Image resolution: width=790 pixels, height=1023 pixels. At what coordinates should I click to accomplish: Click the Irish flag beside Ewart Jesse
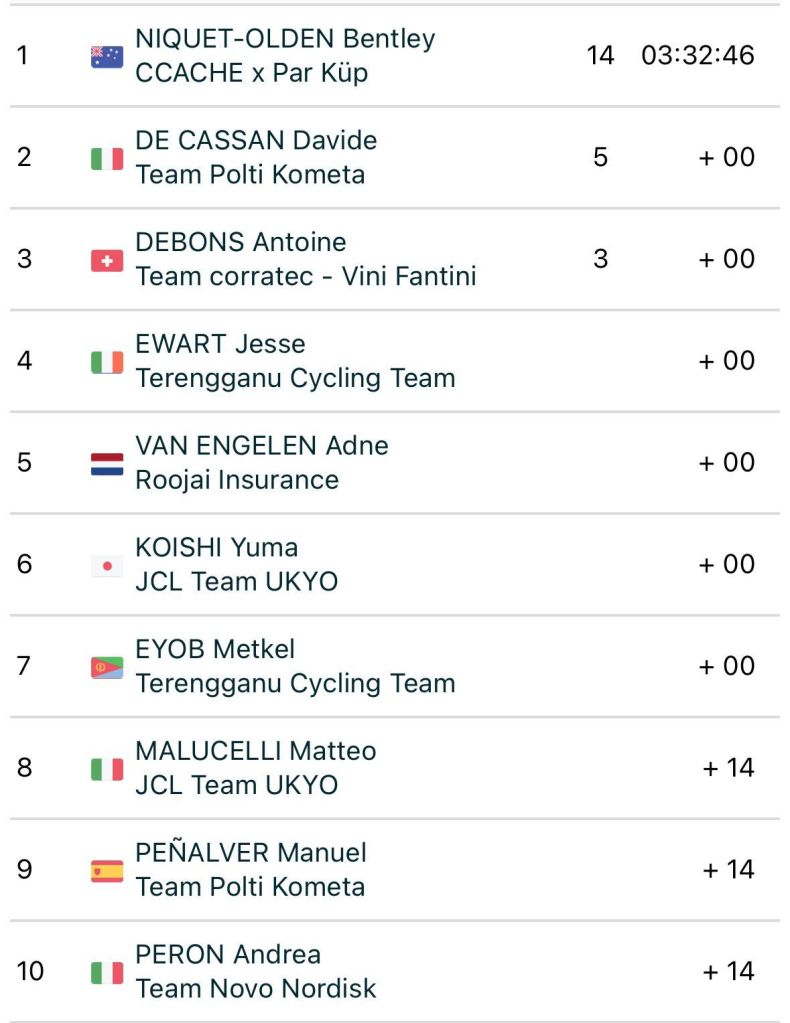pos(107,362)
